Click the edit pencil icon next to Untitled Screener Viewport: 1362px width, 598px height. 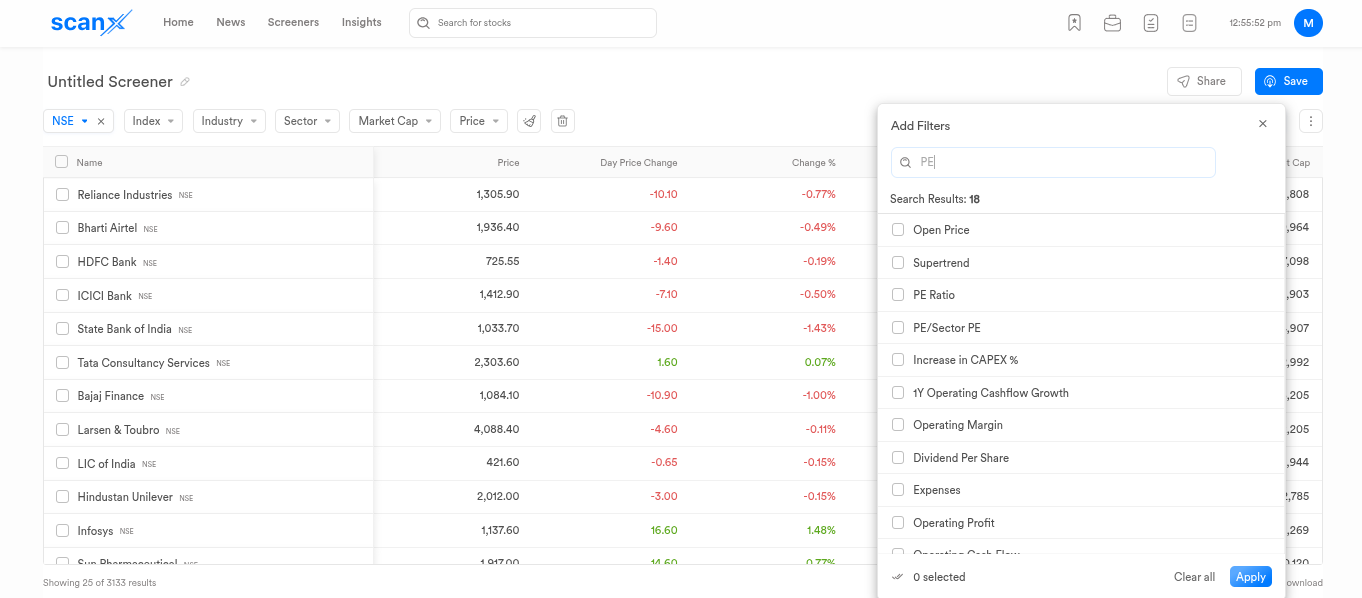click(x=185, y=82)
